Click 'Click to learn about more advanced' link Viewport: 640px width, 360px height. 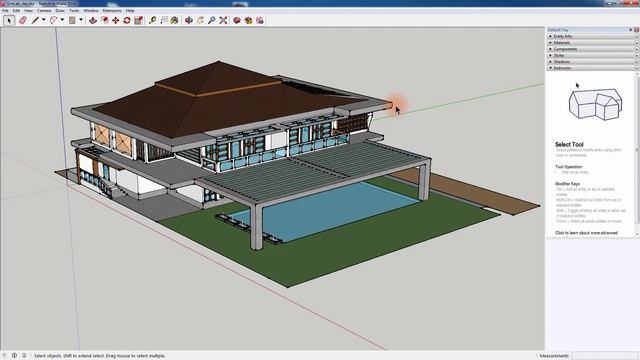(x=586, y=233)
